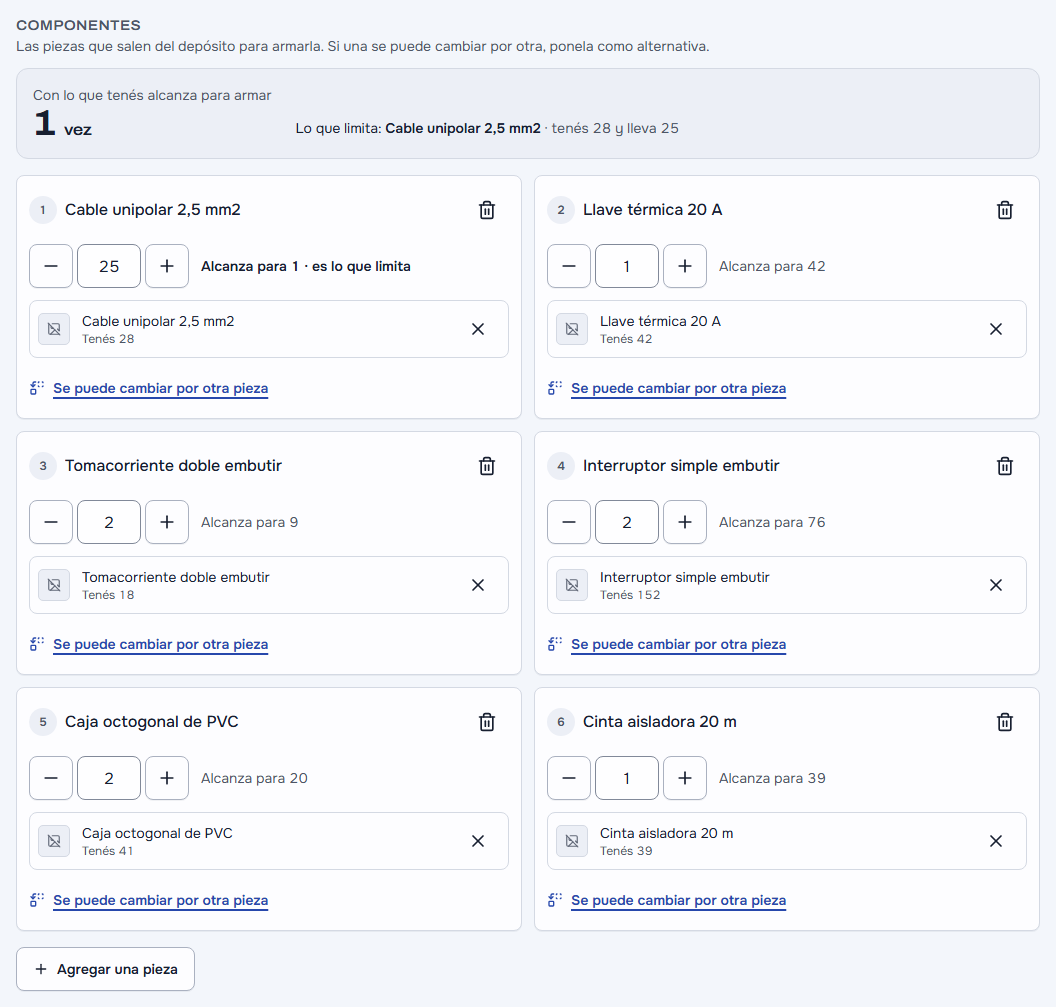Add an alternative piece for Interruptor simple
The width and height of the screenshot is (1056, 1007).
point(678,645)
